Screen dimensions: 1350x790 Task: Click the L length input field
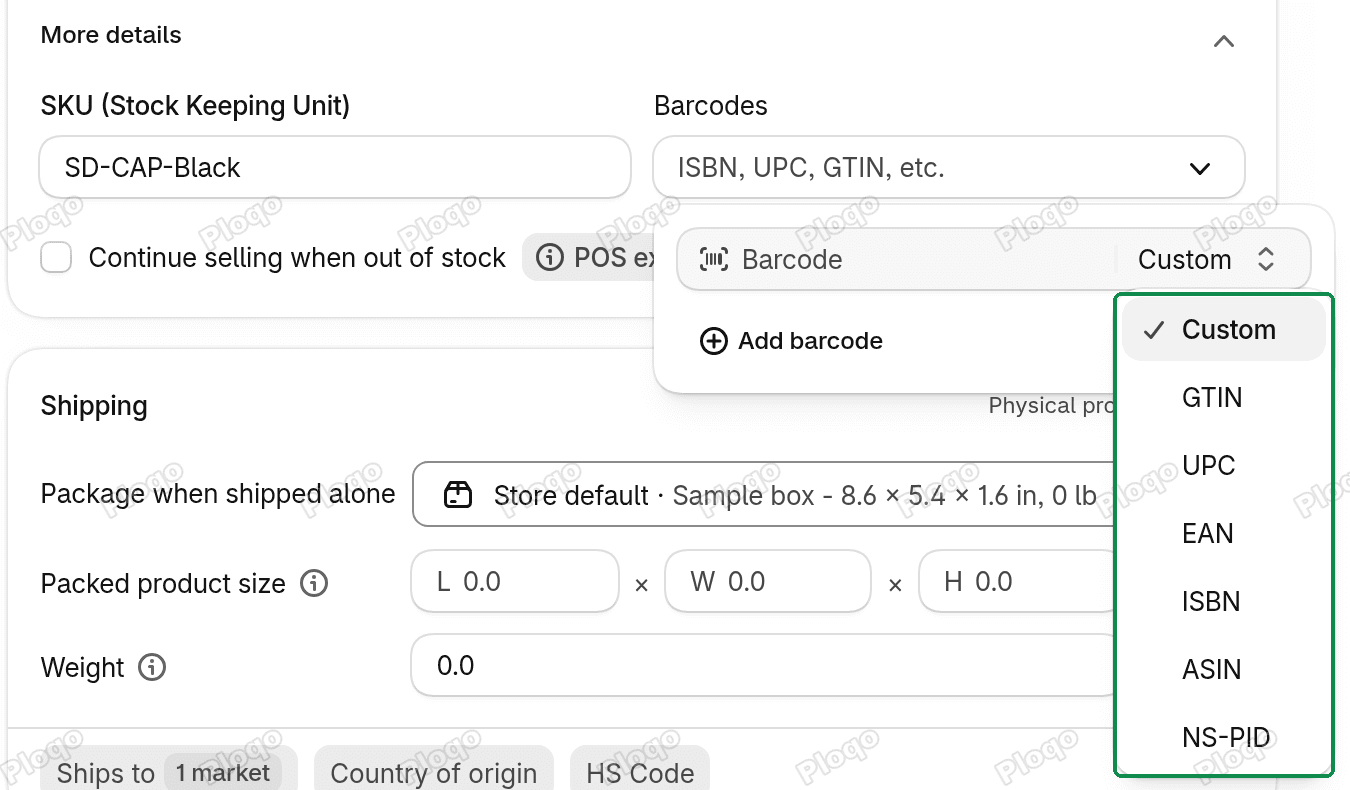point(515,581)
